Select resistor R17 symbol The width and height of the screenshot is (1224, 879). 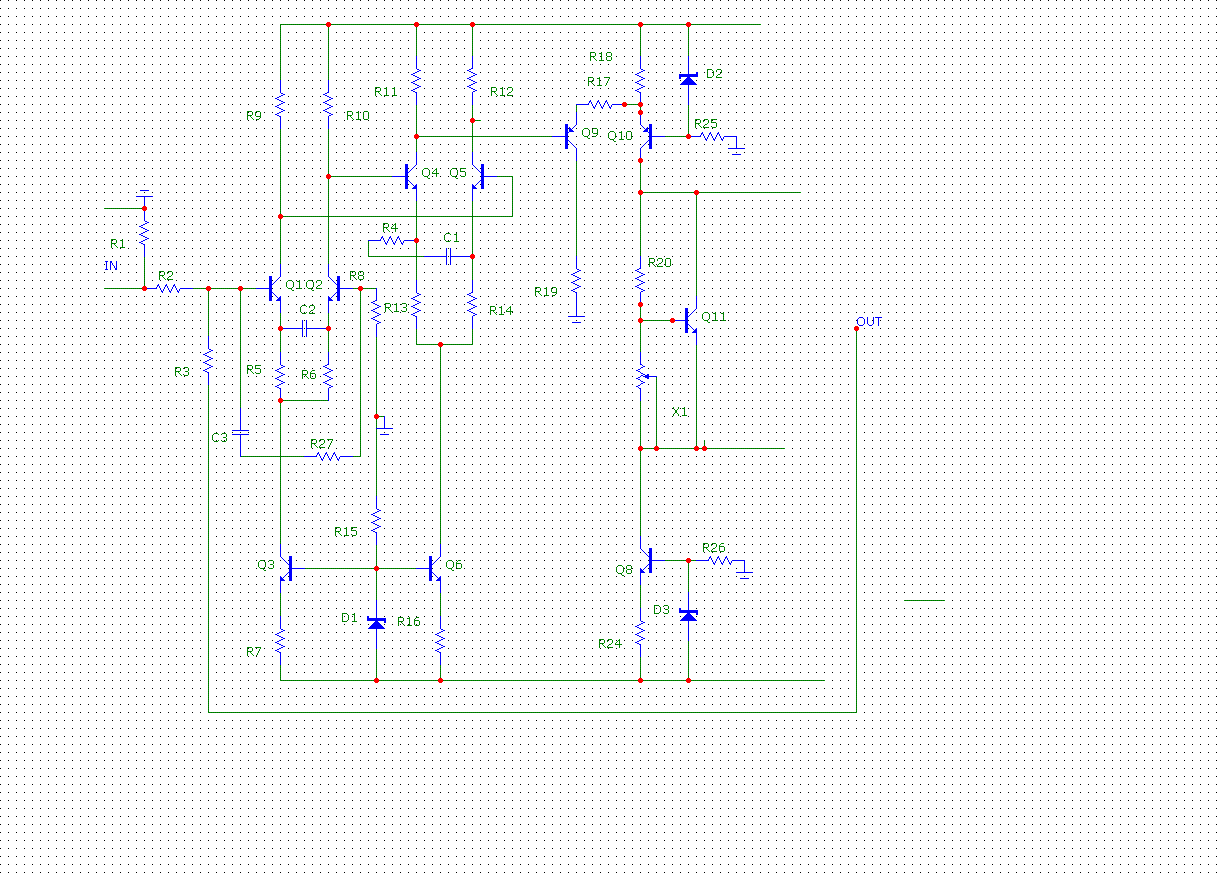pos(600,103)
